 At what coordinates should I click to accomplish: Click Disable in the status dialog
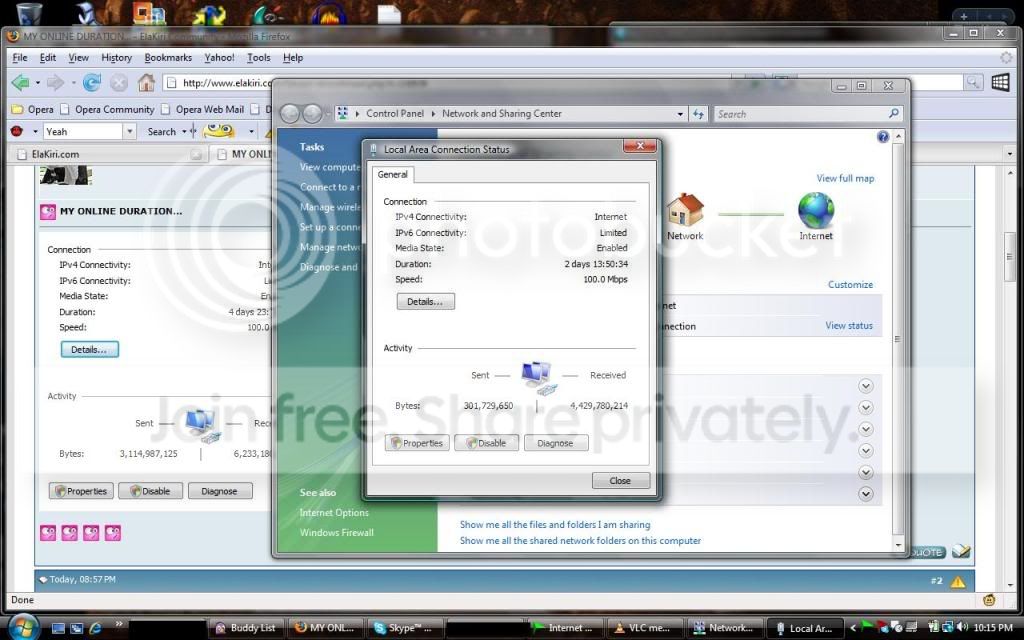(x=487, y=443)
